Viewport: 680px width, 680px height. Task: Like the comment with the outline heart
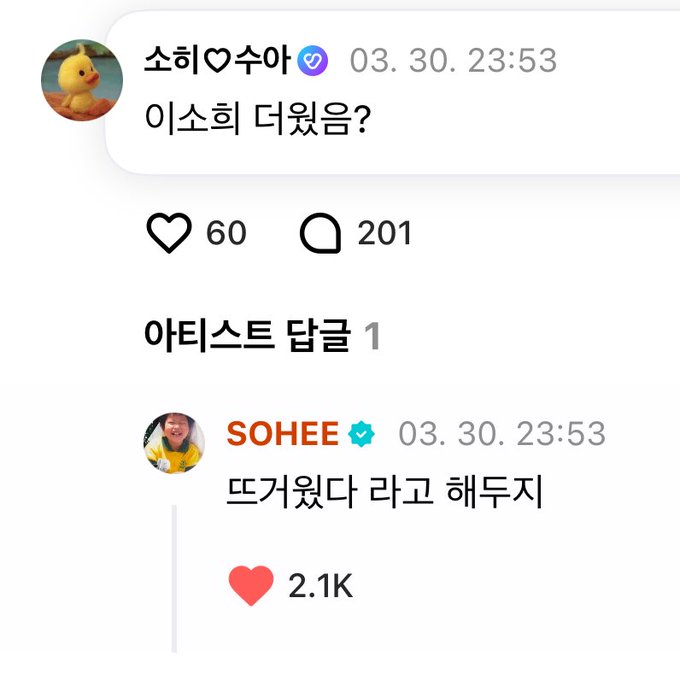click(169, 233)
